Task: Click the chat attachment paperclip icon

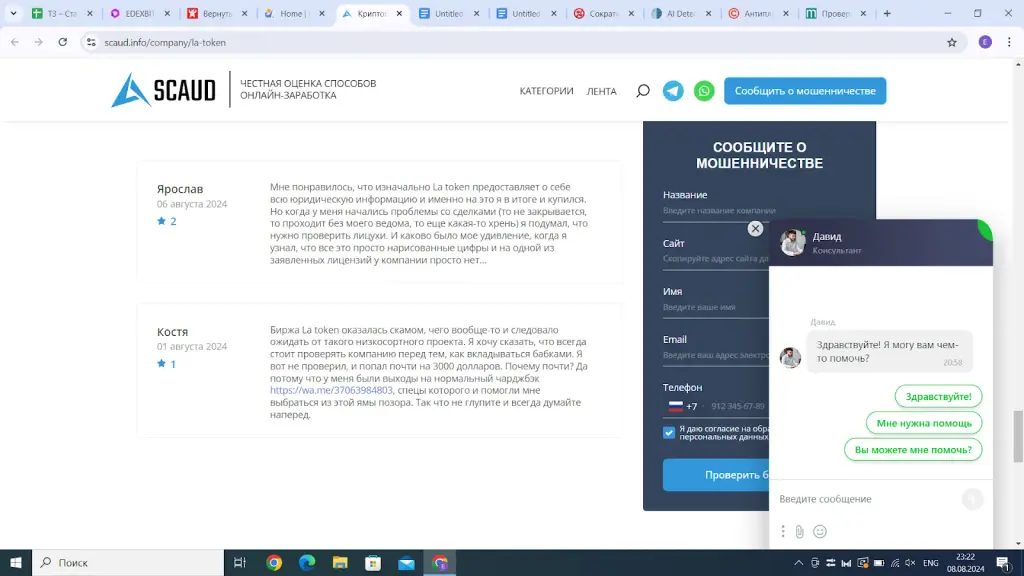Action: click(799, 532)
